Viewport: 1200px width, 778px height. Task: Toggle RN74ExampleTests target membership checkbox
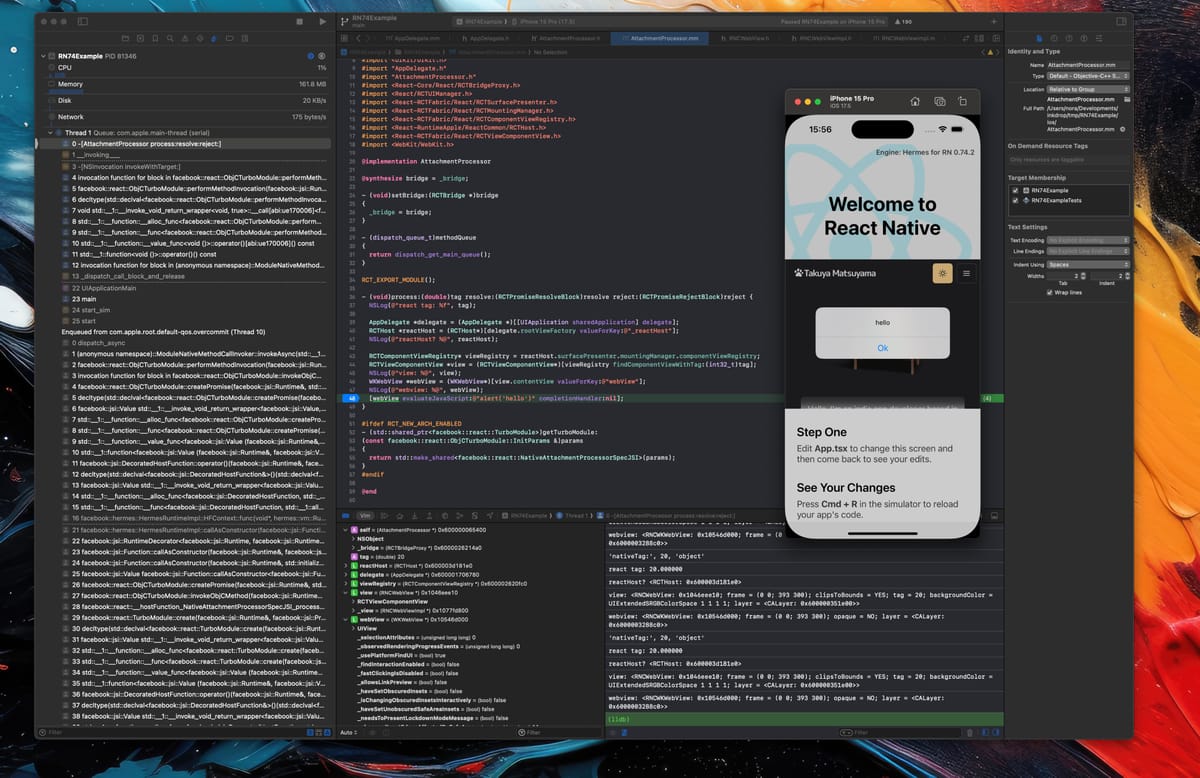[1015, 200]
